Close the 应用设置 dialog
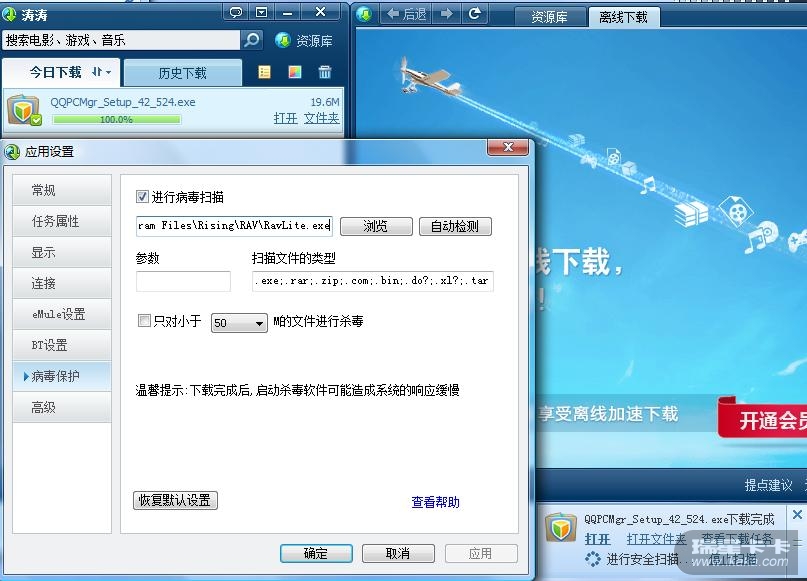 507,147
